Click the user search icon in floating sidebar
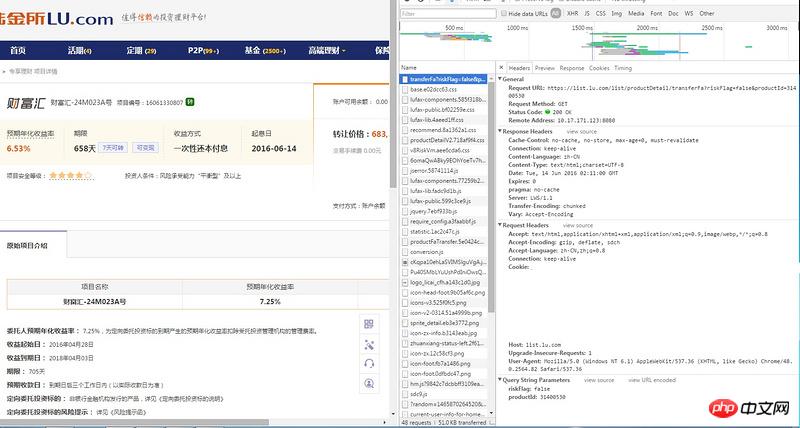 [369, 383]
